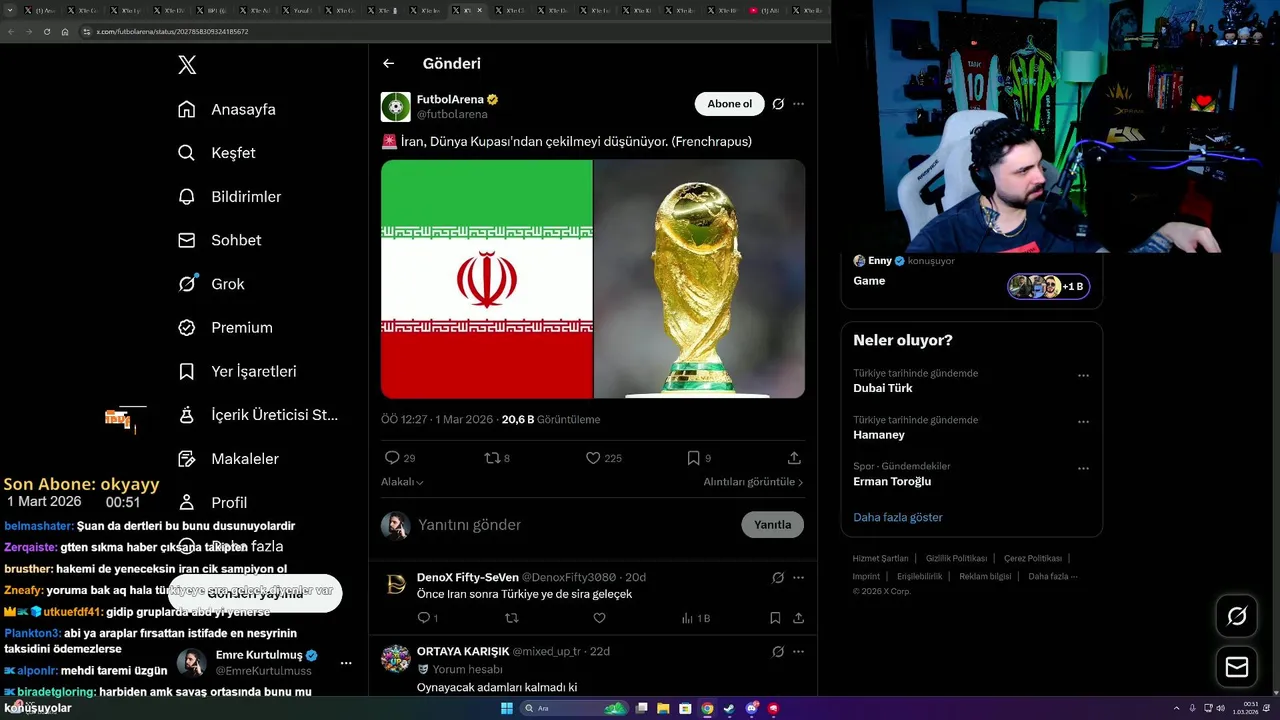Open Alıntıları görüntüle link

tap(753, 482)
